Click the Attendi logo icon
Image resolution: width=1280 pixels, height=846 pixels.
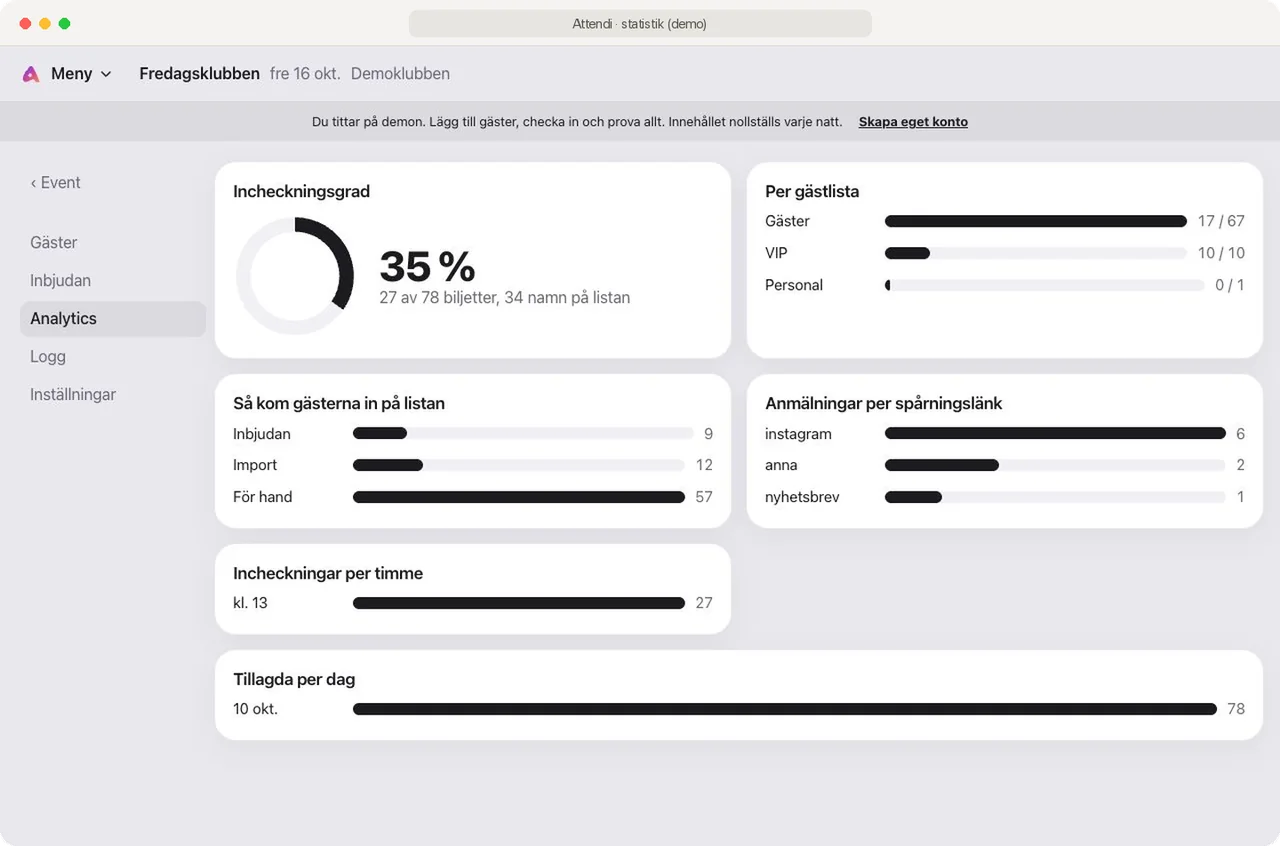pos(31,74)
